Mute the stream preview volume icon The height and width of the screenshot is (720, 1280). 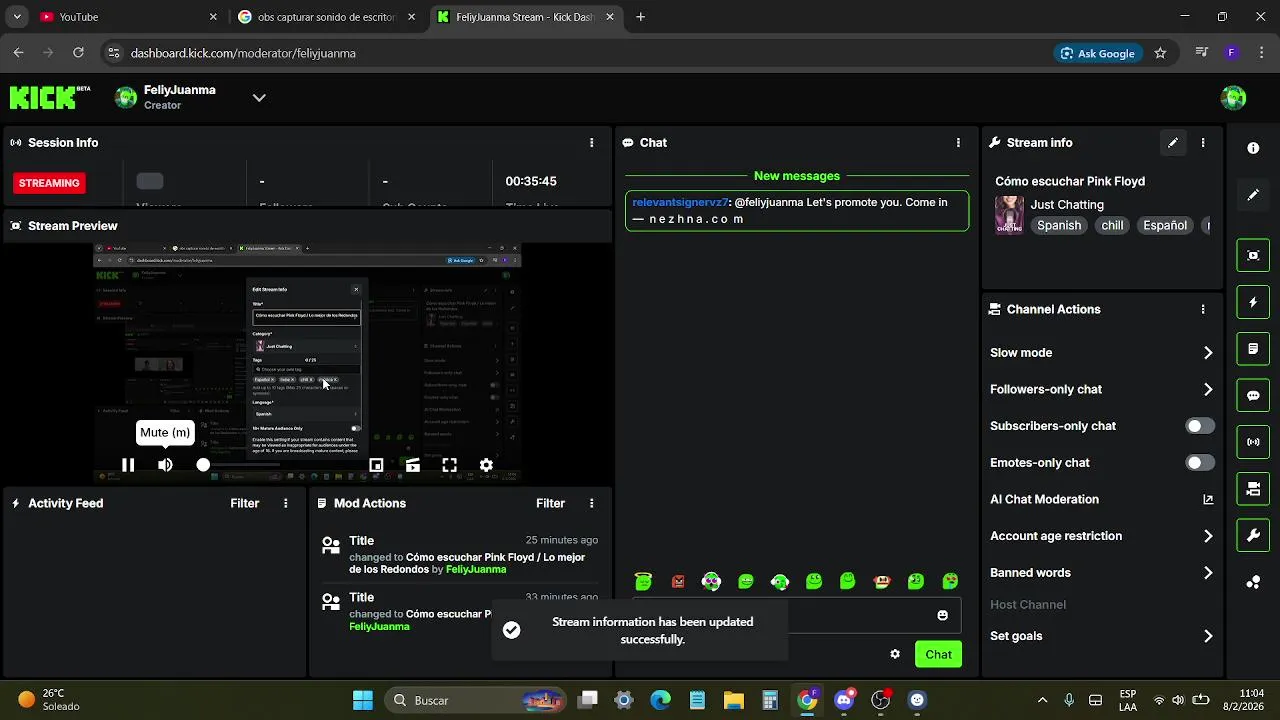tap(165, 465)
